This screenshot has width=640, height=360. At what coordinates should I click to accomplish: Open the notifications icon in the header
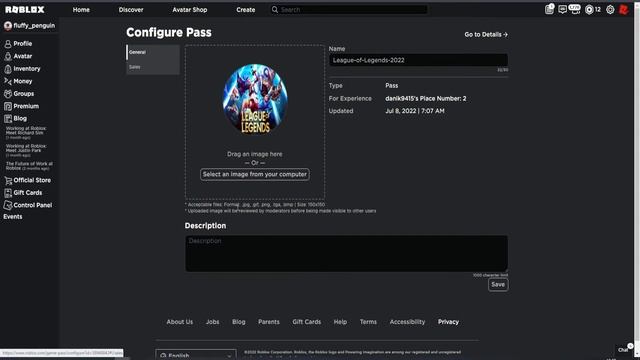pos(549,9)
